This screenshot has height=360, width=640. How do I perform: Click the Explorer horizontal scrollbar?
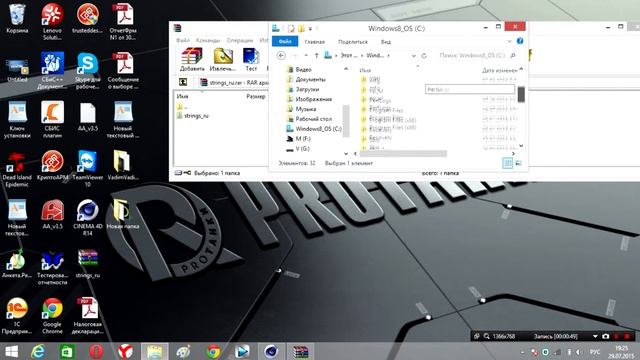coord(403,153)
